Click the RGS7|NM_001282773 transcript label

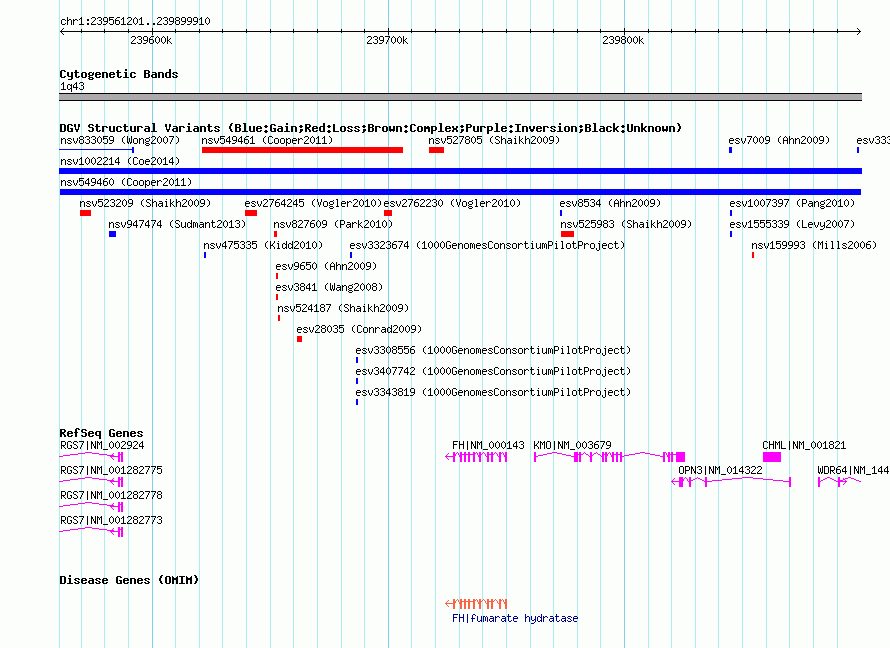(111, 520)
